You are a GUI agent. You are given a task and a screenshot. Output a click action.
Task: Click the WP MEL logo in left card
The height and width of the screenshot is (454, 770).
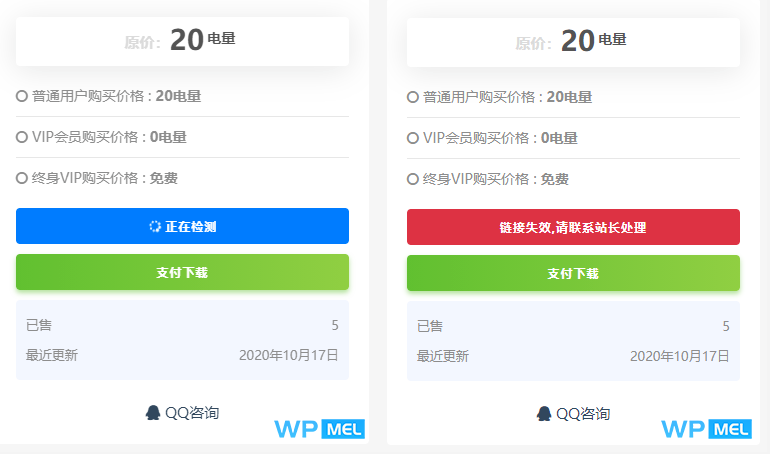click(x=320, y=429)
